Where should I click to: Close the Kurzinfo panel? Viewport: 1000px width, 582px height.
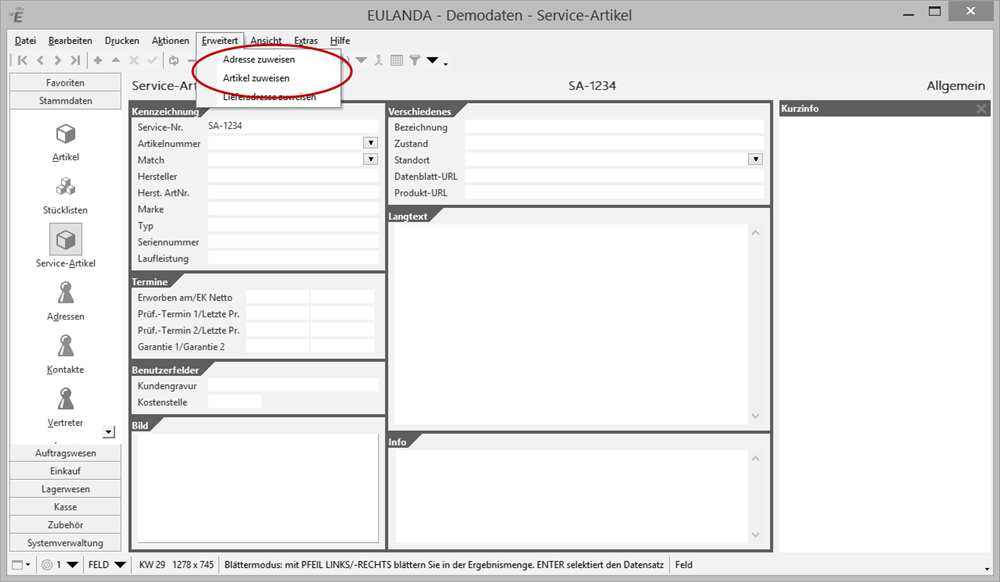pyautogui.click(x=982, y=109)
